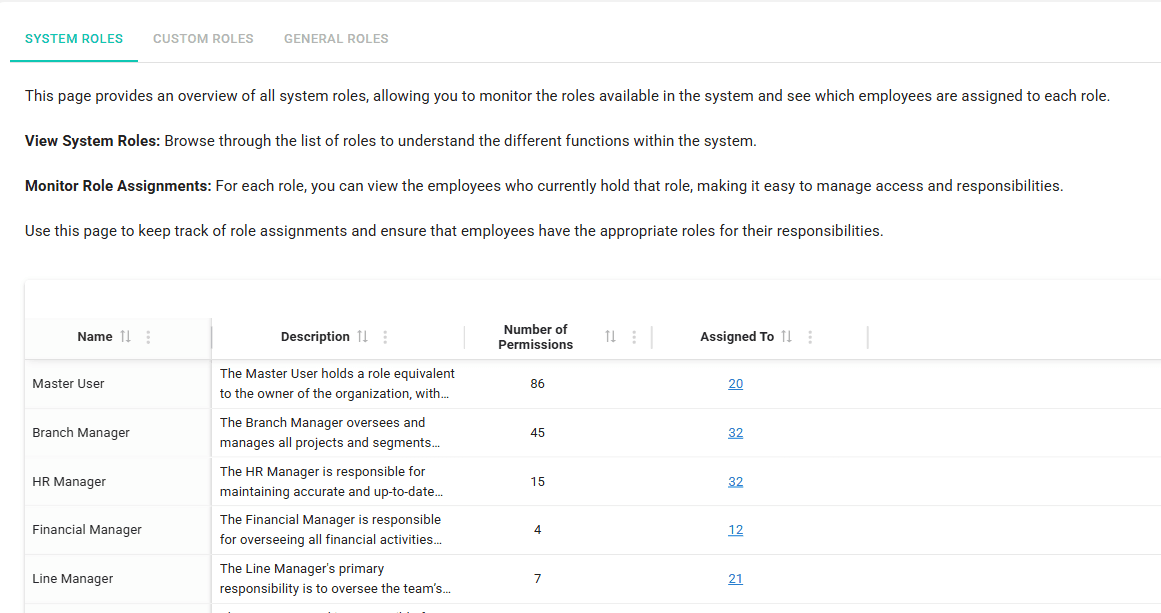This screenshot has height=613, width=1161.
Task: Open the Name column options menu
Action: [x=147, y=336]
